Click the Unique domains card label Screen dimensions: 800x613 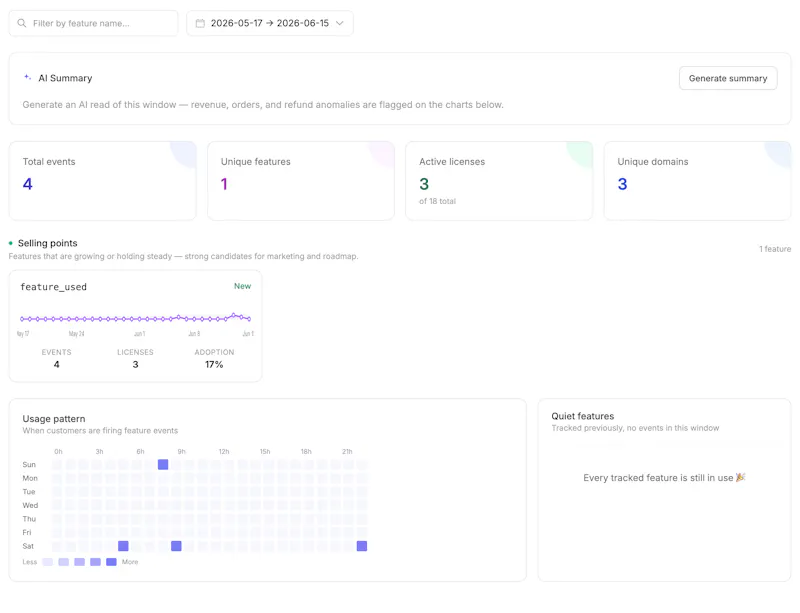(x=653, y=162)
